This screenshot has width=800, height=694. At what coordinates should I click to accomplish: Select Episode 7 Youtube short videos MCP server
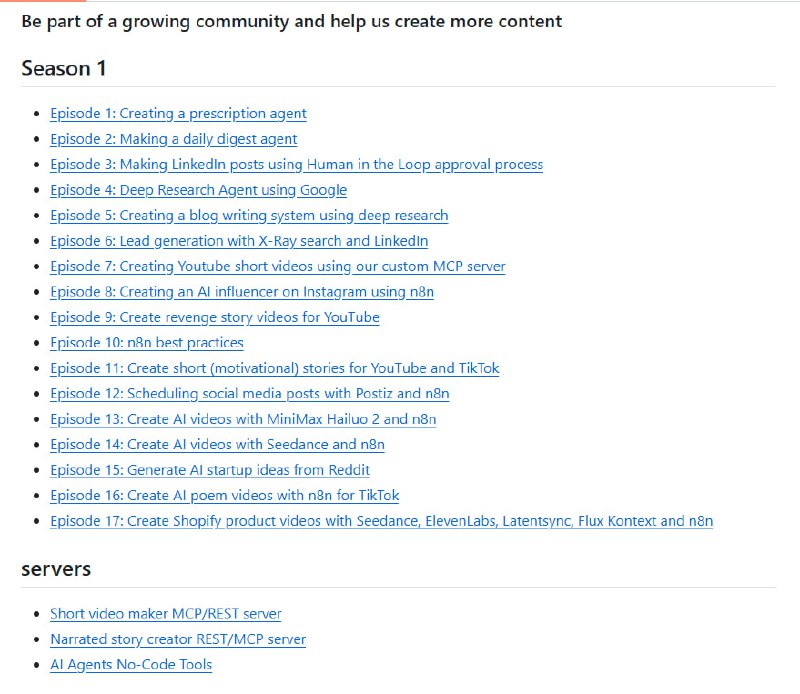point(277,267)
